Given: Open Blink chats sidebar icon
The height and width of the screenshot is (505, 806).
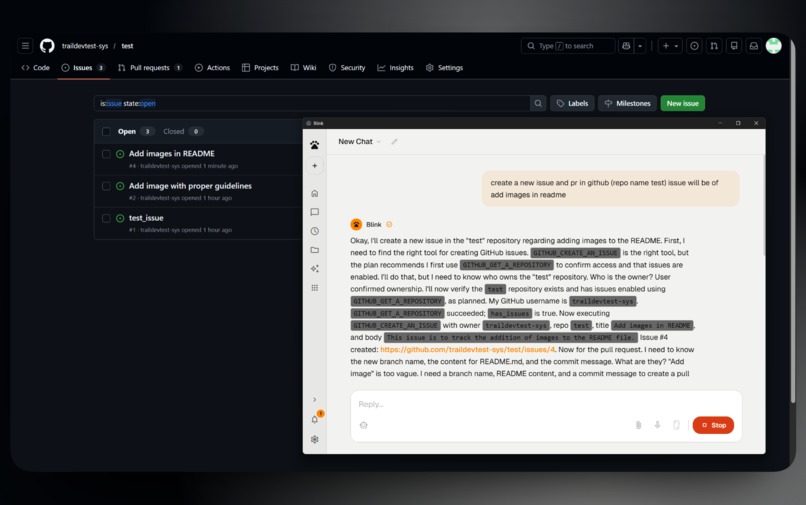Looking at the screenshot, I should [315, 212].
